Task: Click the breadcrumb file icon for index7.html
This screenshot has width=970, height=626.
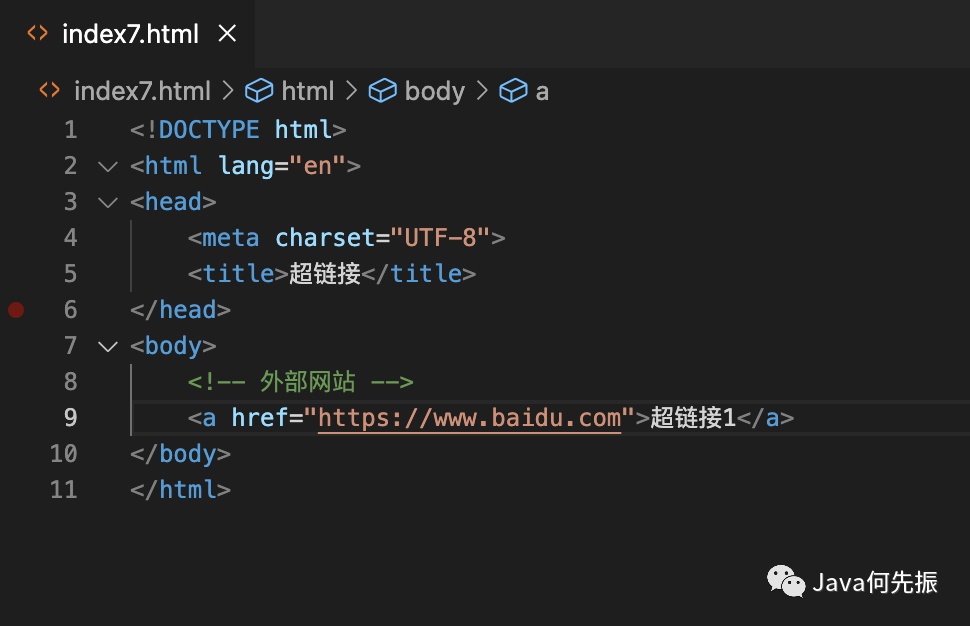Action: click(x=49, y=91)
